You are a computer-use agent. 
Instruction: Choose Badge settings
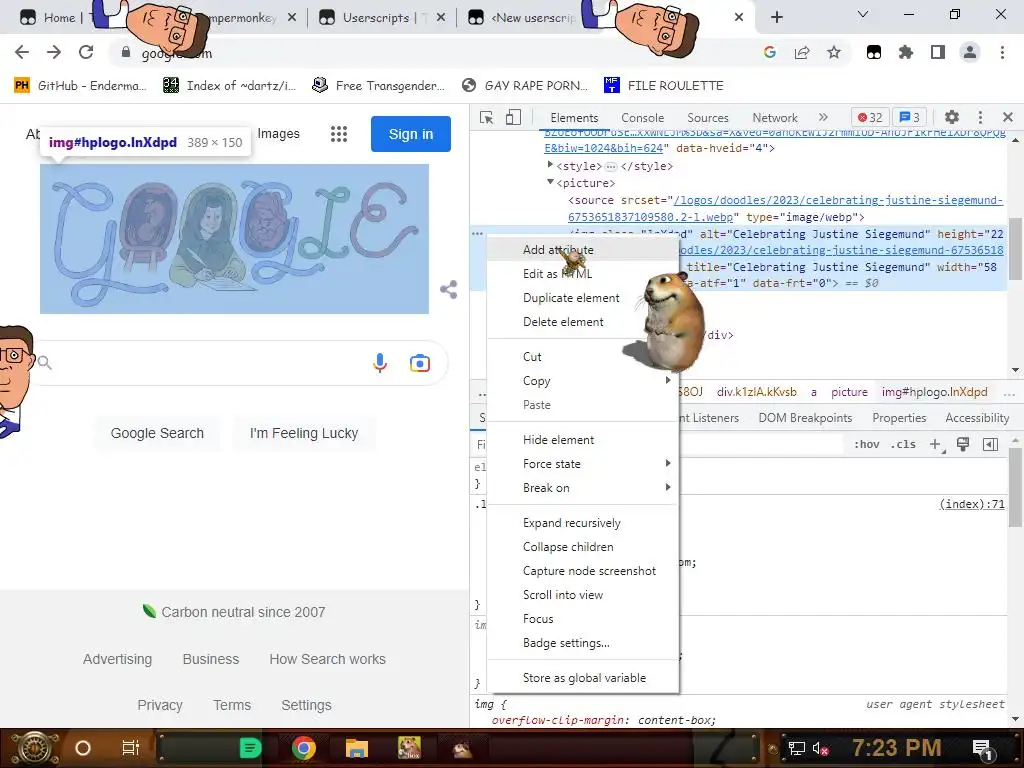coord(583,643)
